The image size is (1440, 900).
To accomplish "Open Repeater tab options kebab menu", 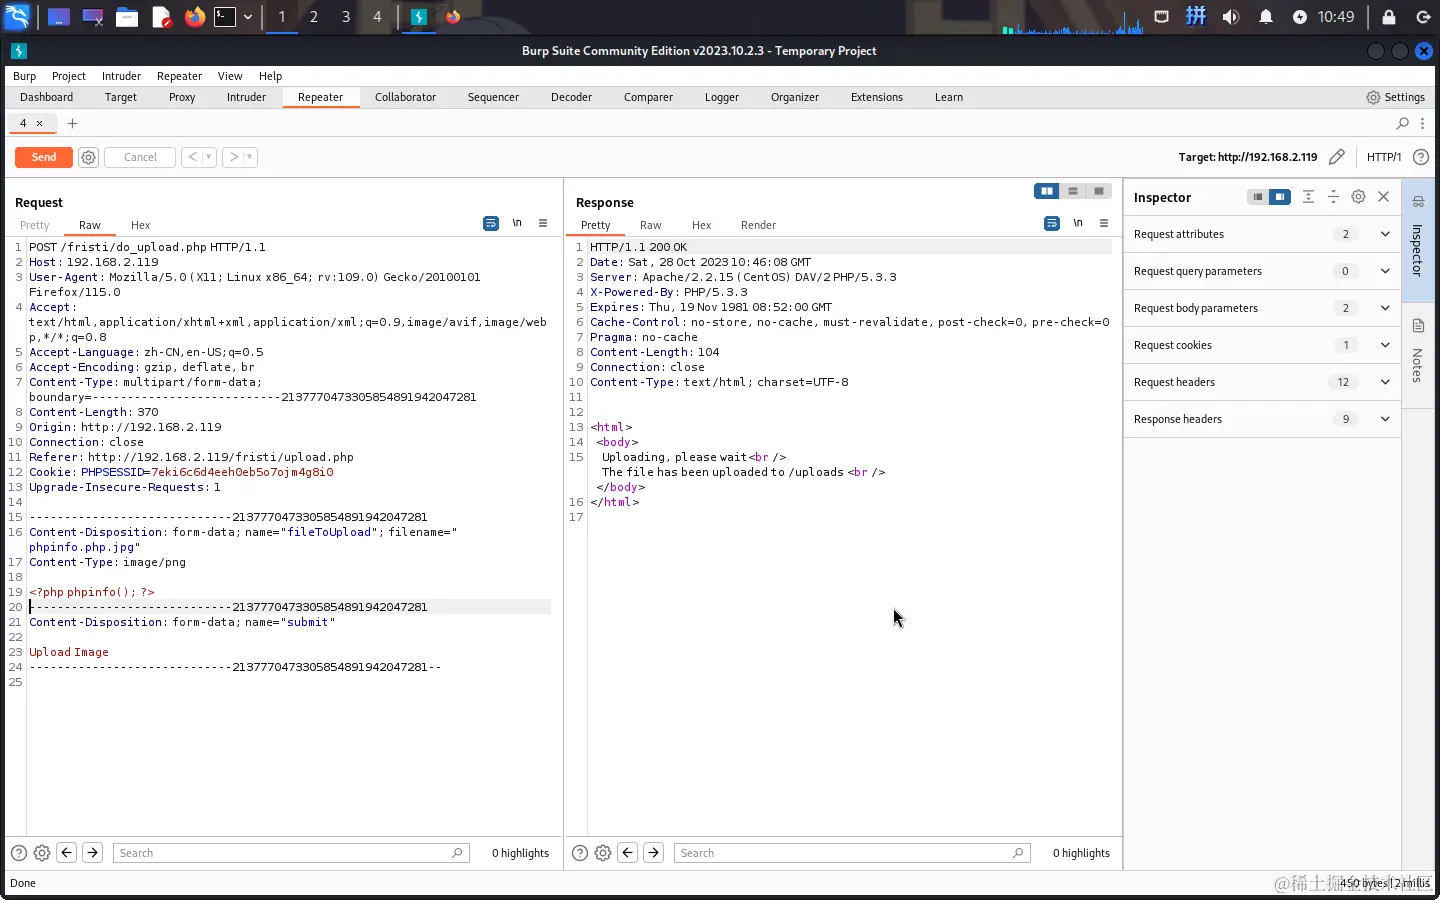I will (x=1422, y=123).
